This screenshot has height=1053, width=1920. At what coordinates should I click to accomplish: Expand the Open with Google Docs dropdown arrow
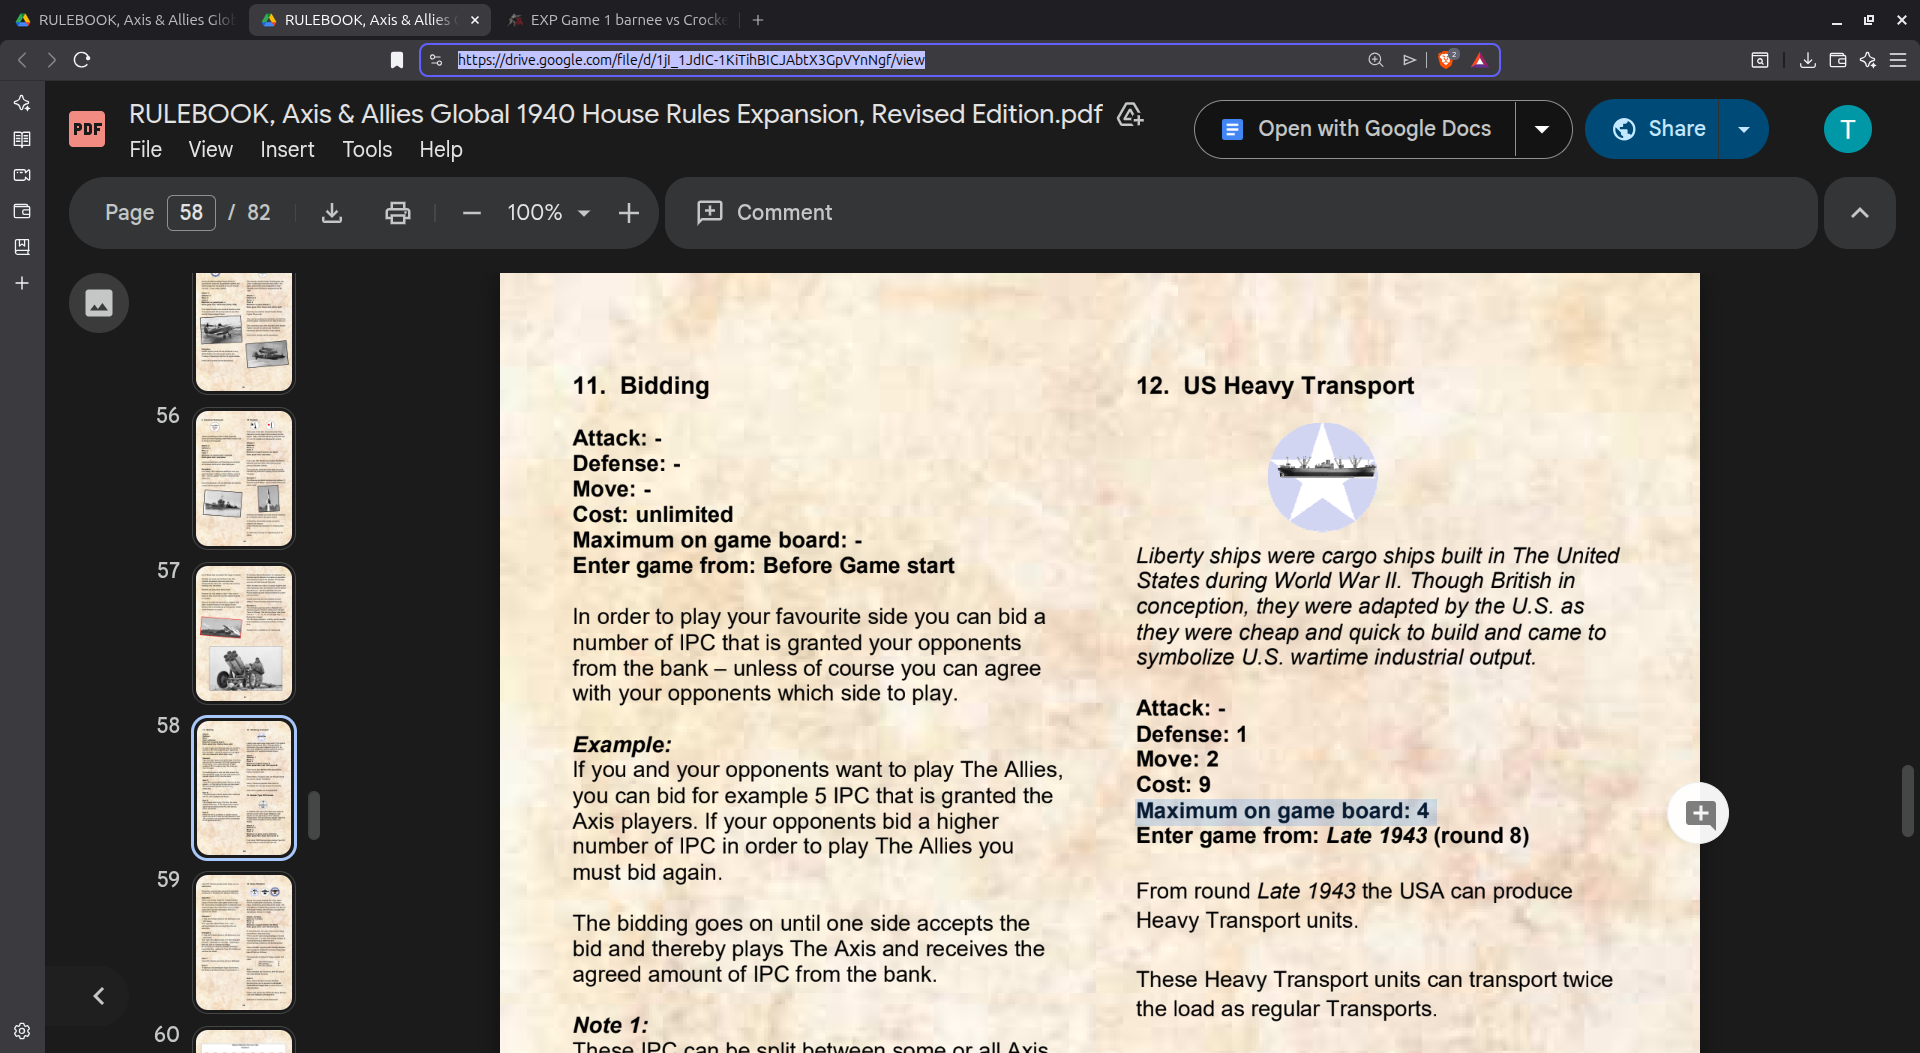tap(1543, 129)
